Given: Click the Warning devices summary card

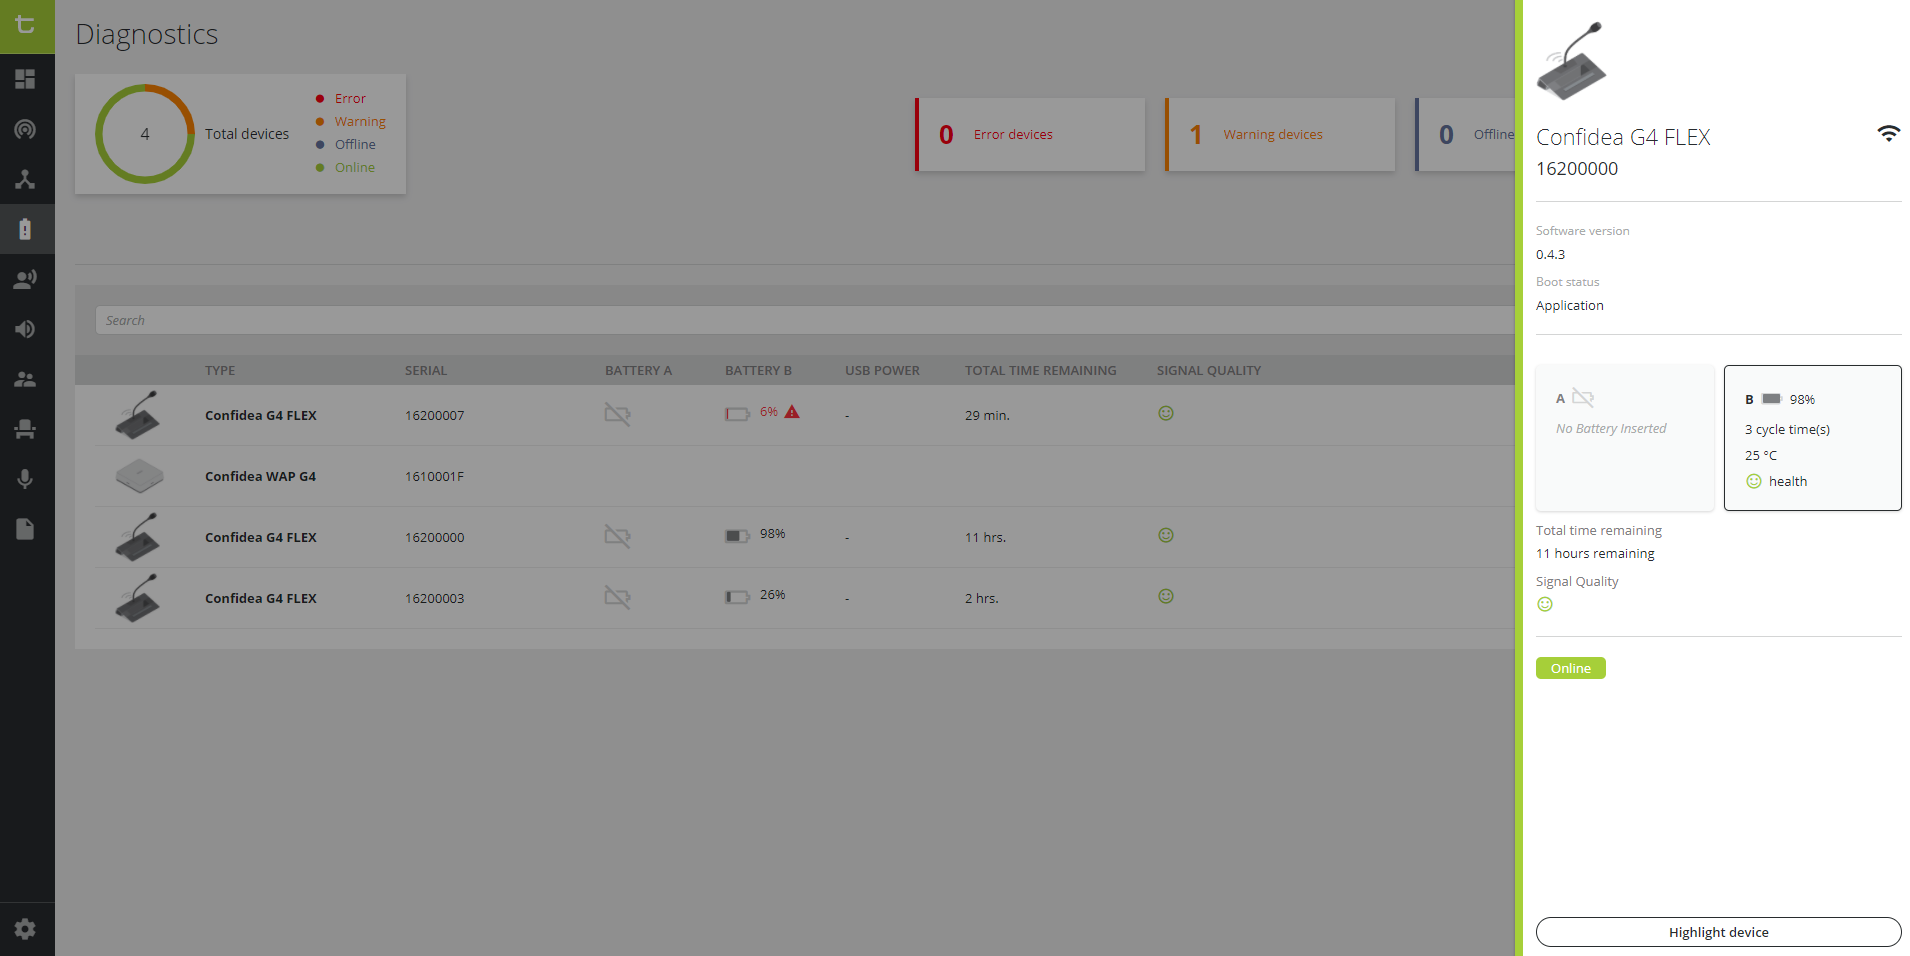Looking at the screenshot, I should click(1280, 135).
